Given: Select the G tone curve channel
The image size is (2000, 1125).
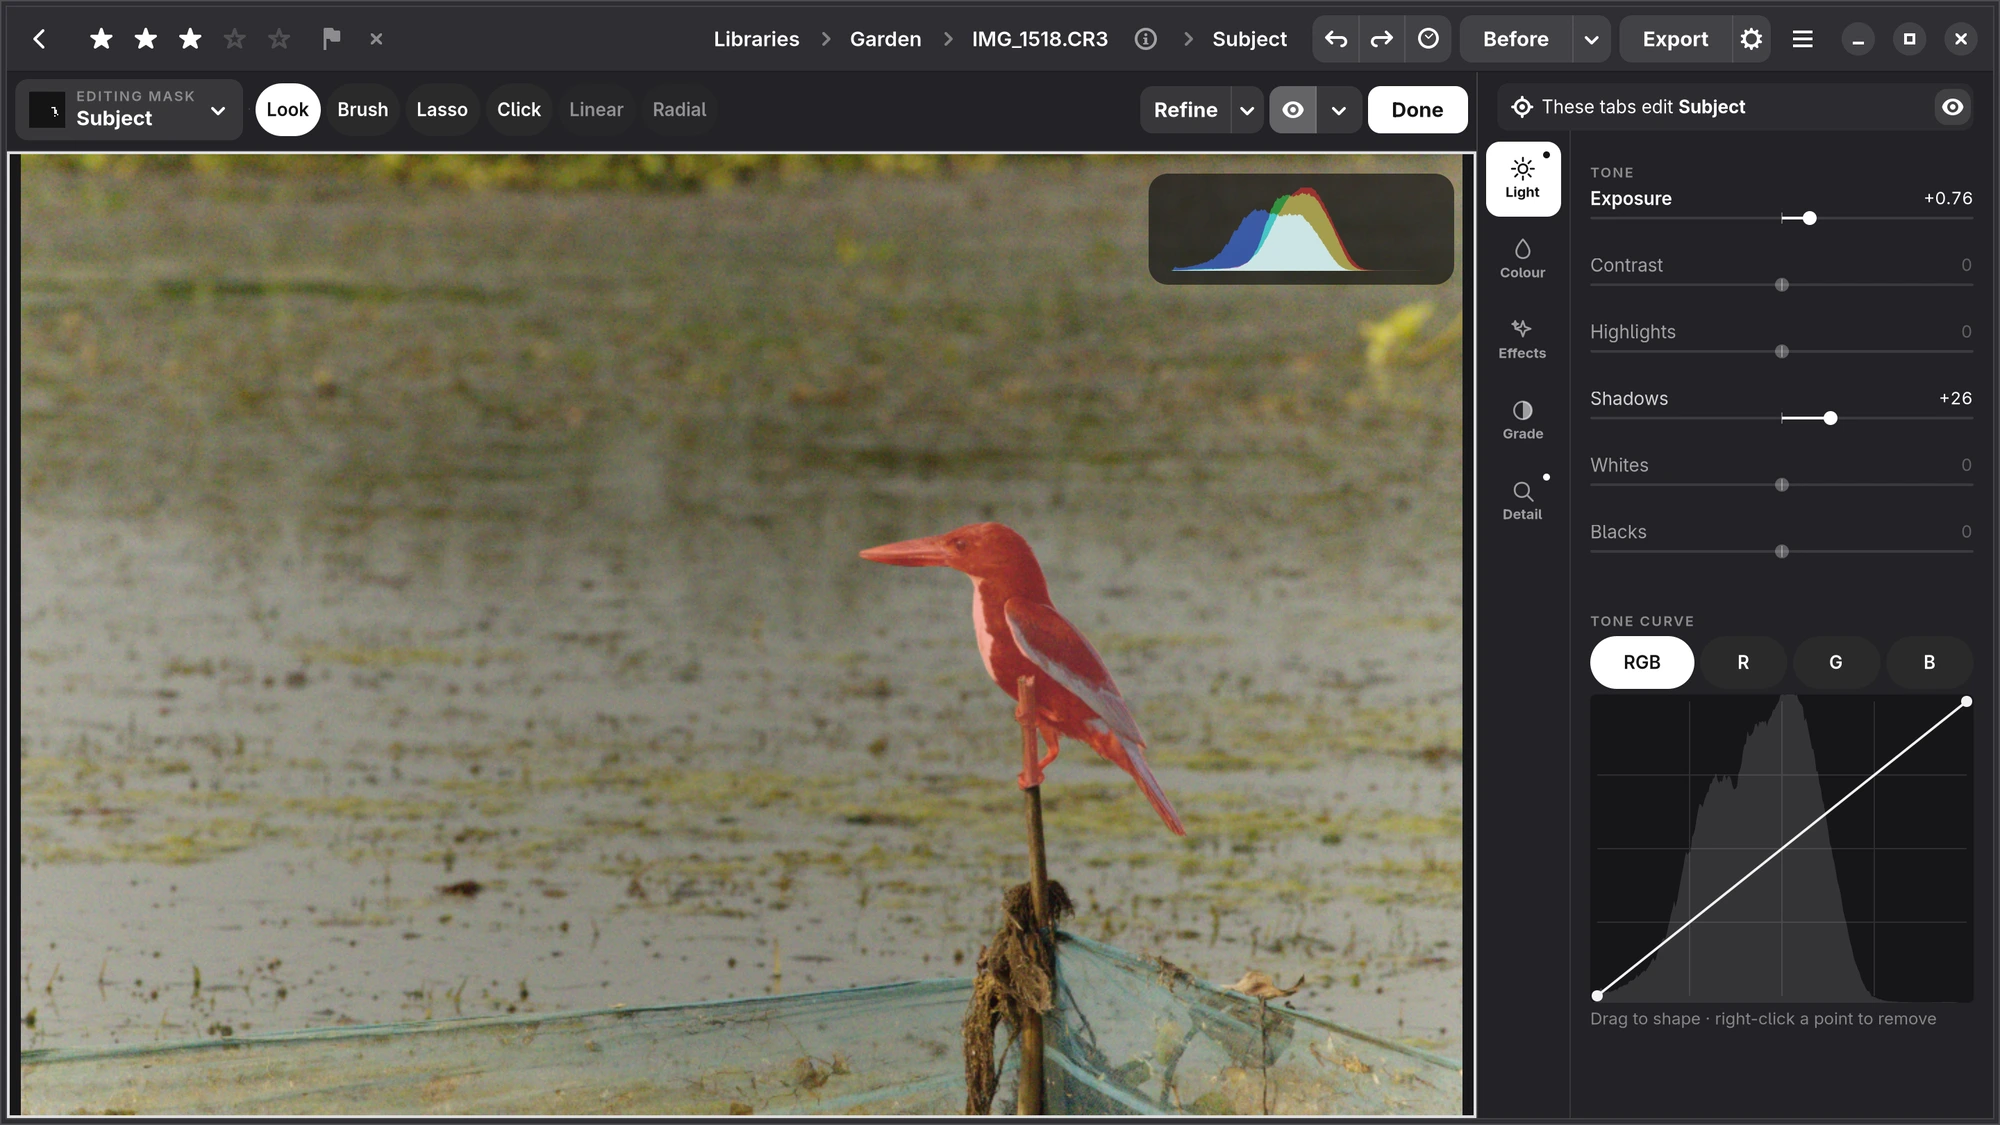Looking at the screenshot, I should point(1835,662).
